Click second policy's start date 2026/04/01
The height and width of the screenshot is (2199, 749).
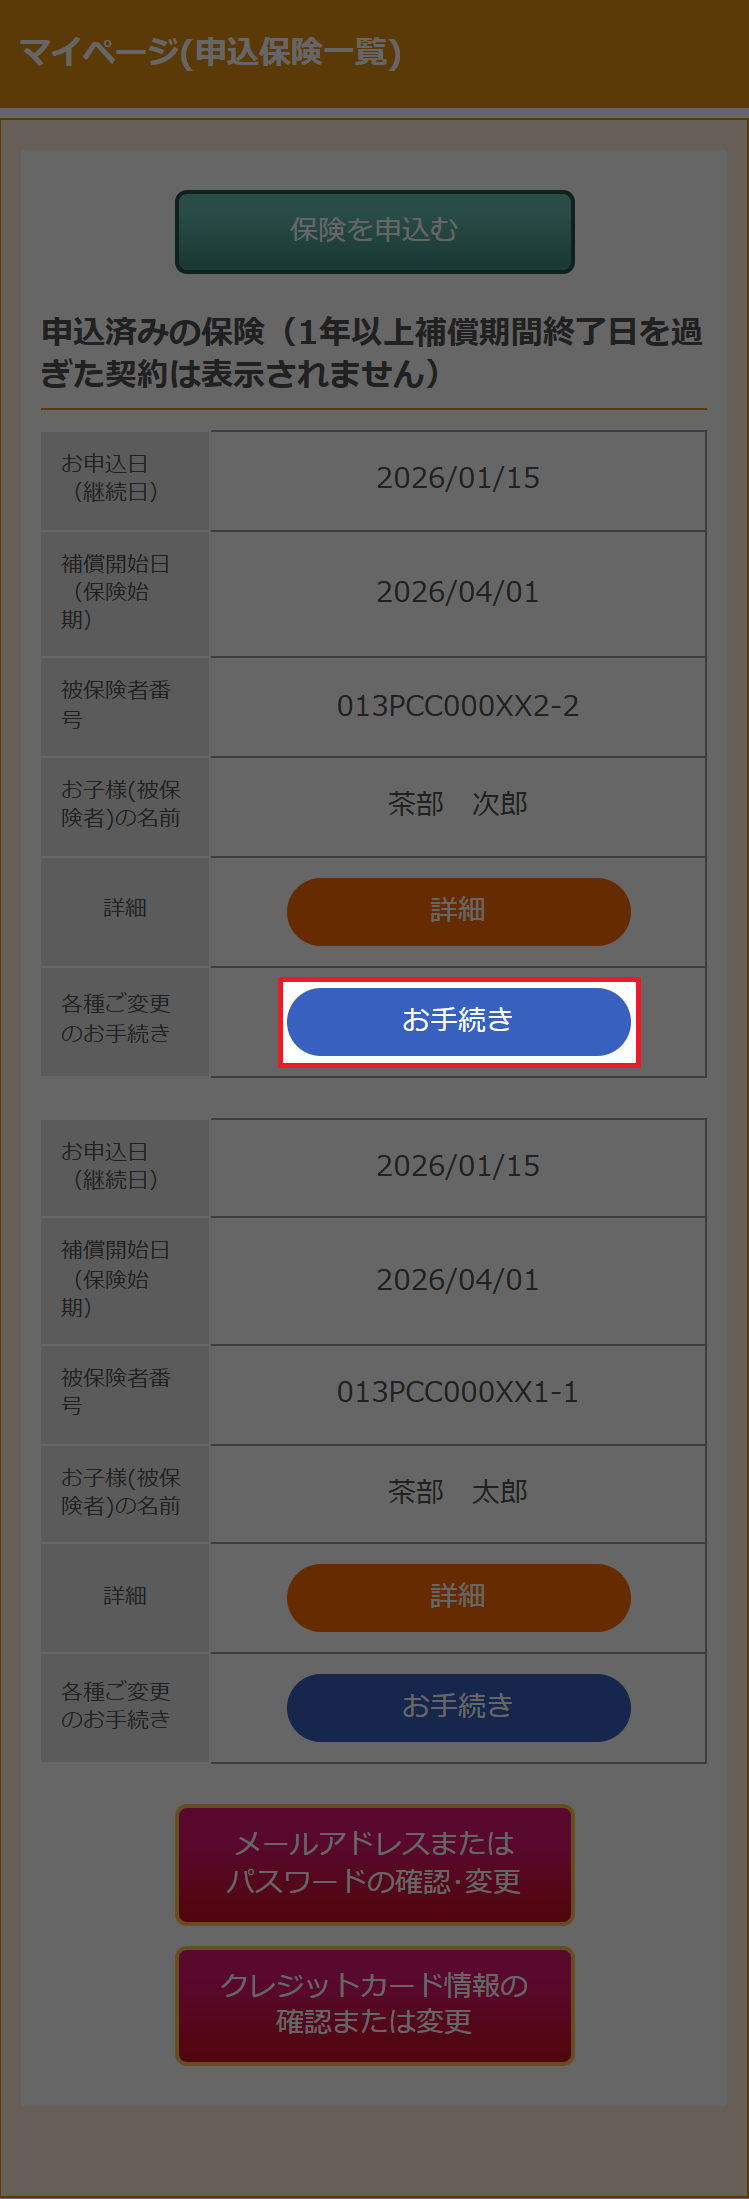(458, 1280)
